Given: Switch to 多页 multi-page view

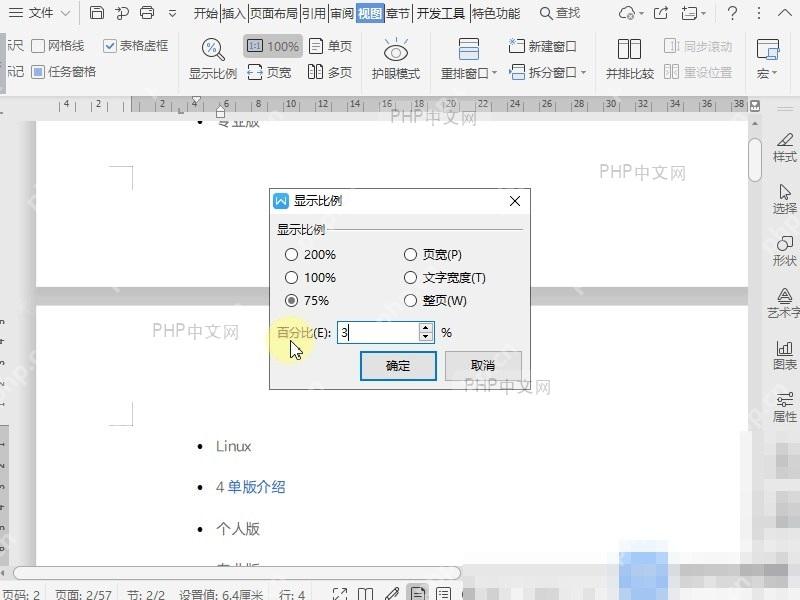Looking at the screenshot, I should point(331,72).
